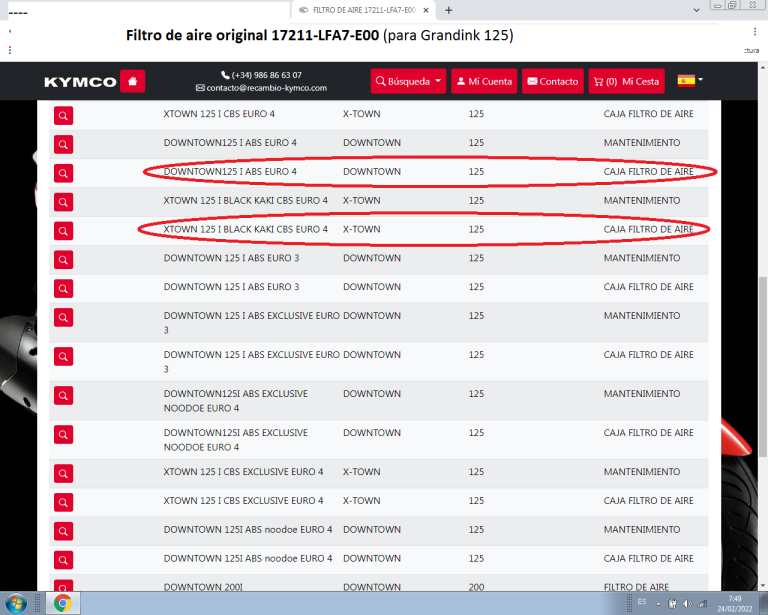Expand the Spanish flag language selector

click(x=690, y=80)
